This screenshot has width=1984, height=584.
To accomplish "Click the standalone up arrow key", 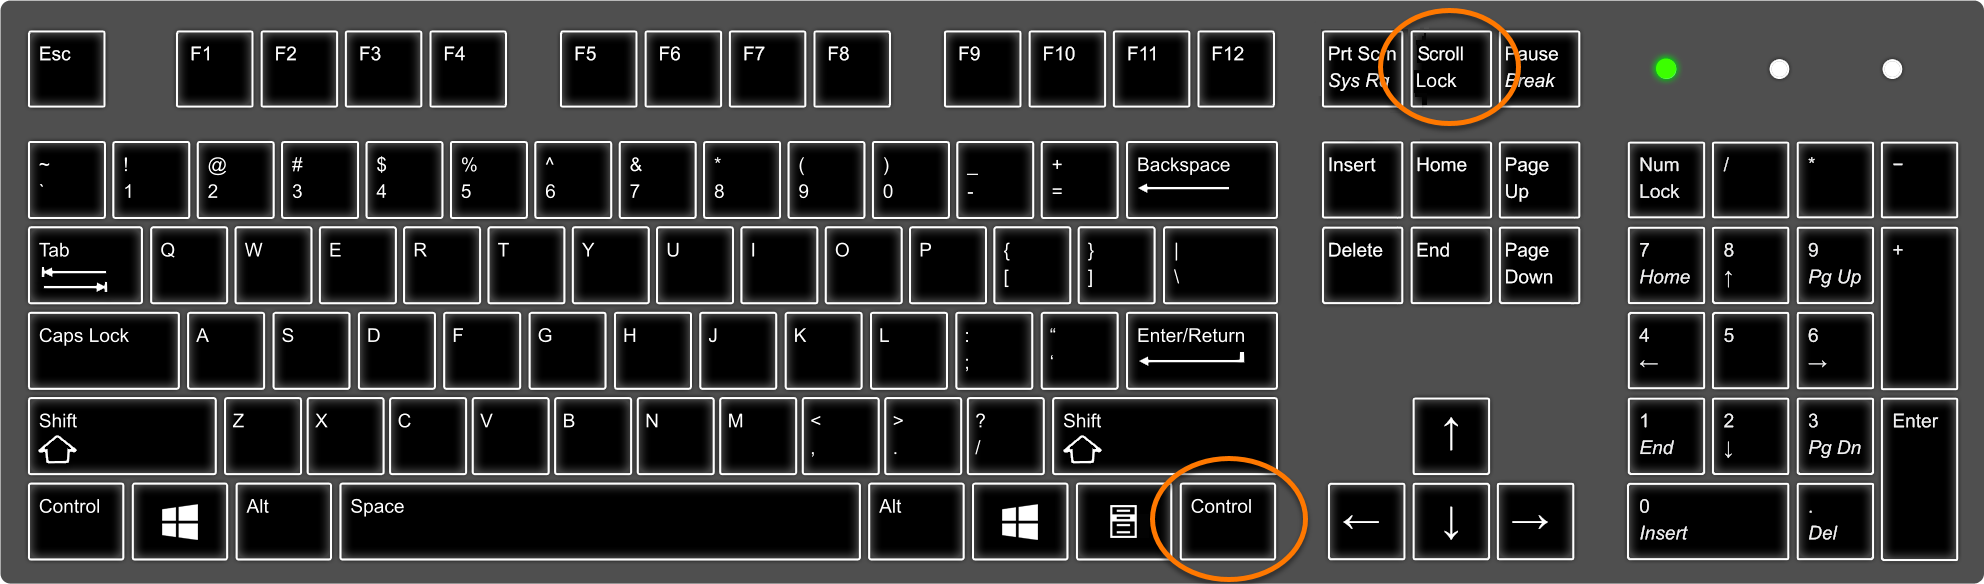I will pos(1451,436).
